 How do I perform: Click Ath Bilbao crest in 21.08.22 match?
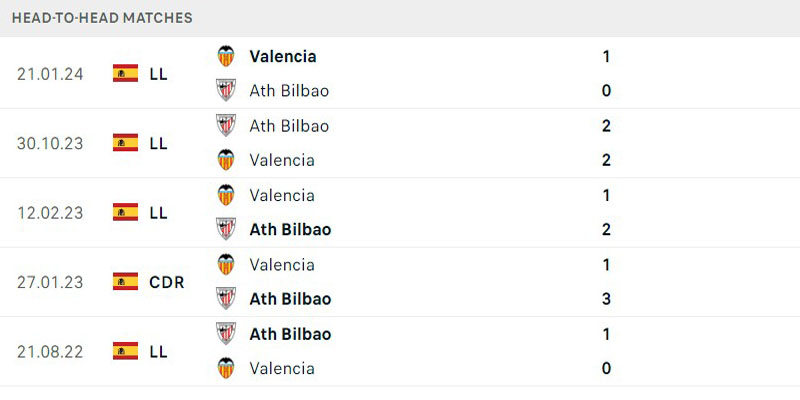click(226, 333)
